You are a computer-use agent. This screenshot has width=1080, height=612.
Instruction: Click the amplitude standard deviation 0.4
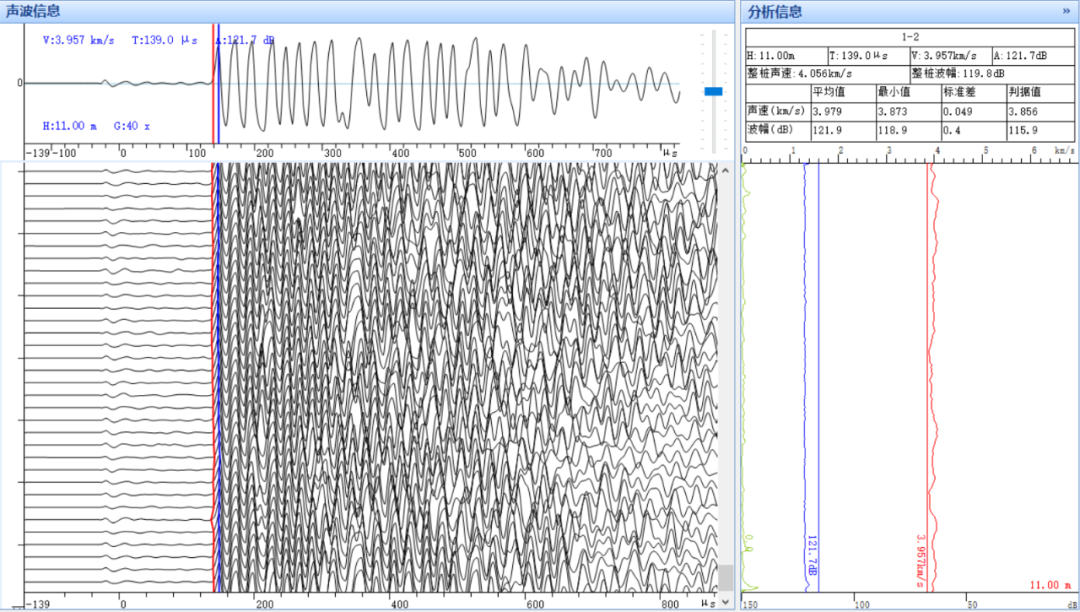975,130
